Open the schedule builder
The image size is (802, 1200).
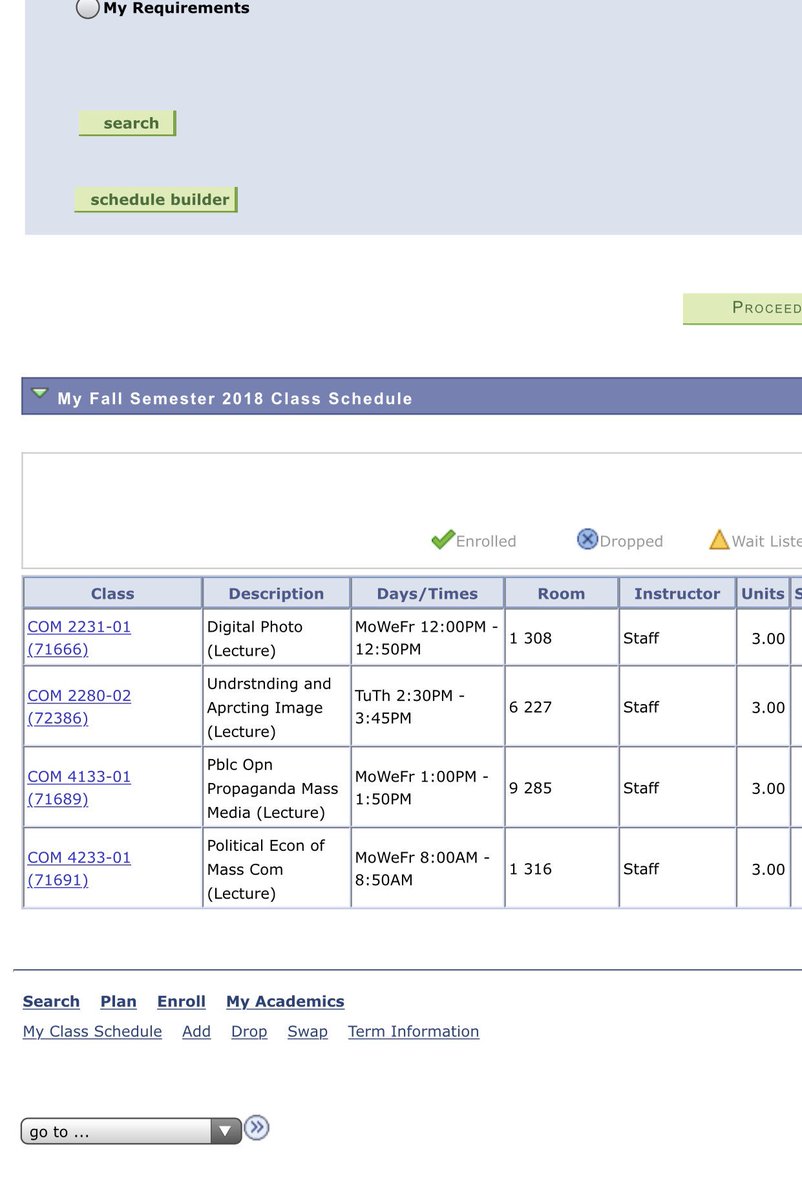click(156, 199)
